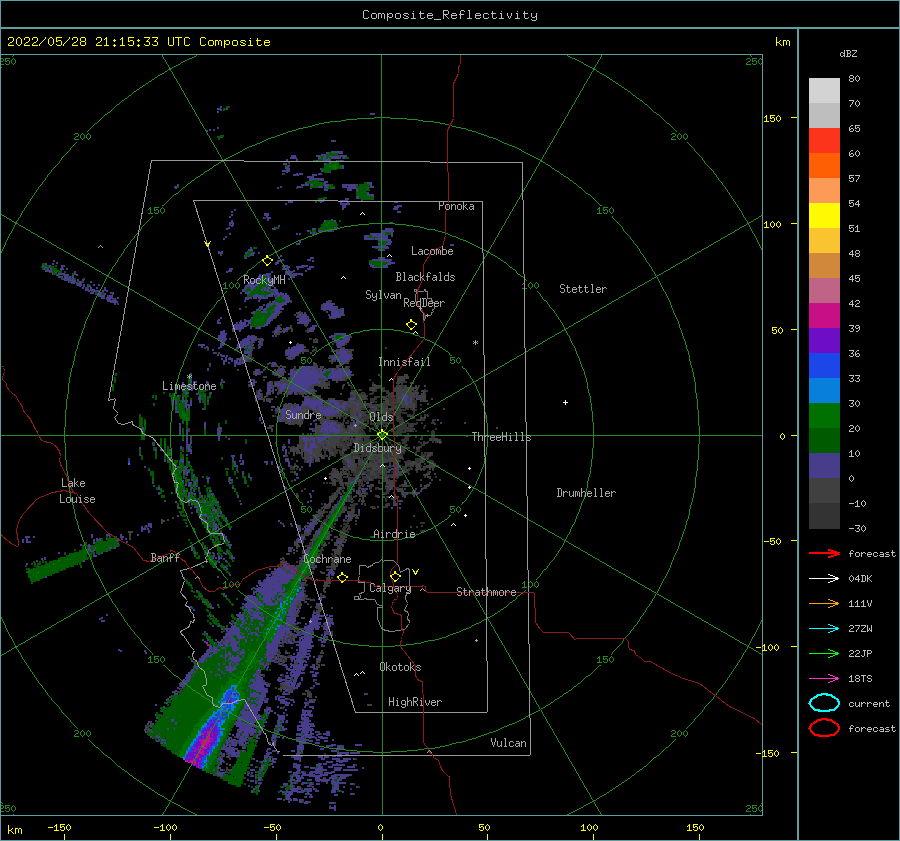The image size is (900, 841).
Task: Pick the slate purple 0-10 dBZ swatch
Action: [x=824, y=466]
